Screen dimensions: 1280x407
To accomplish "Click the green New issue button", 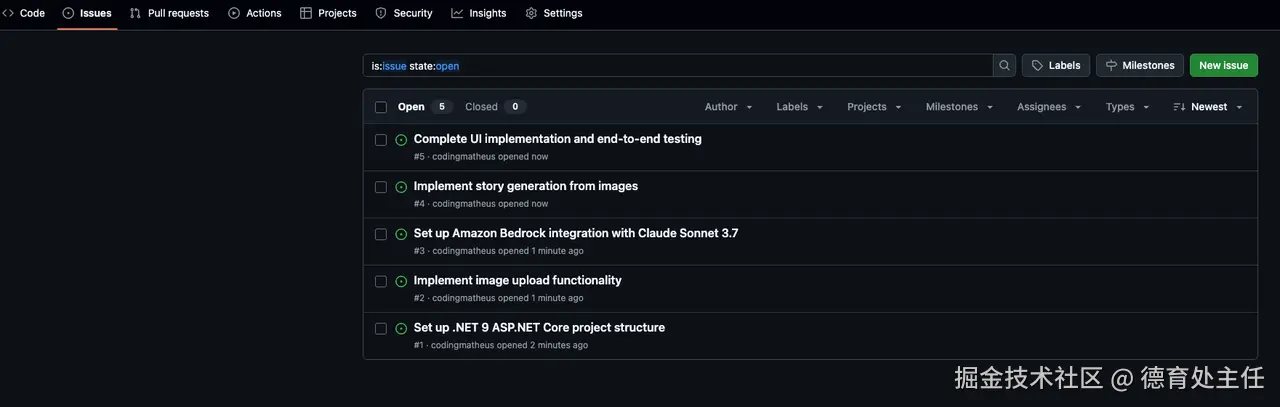I will pyautogui.click(x=1223, y=66).
